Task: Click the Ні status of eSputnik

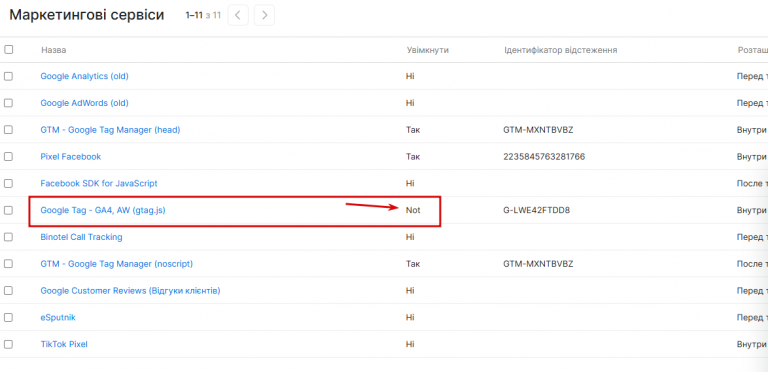Action: click(x=410, y=318)
